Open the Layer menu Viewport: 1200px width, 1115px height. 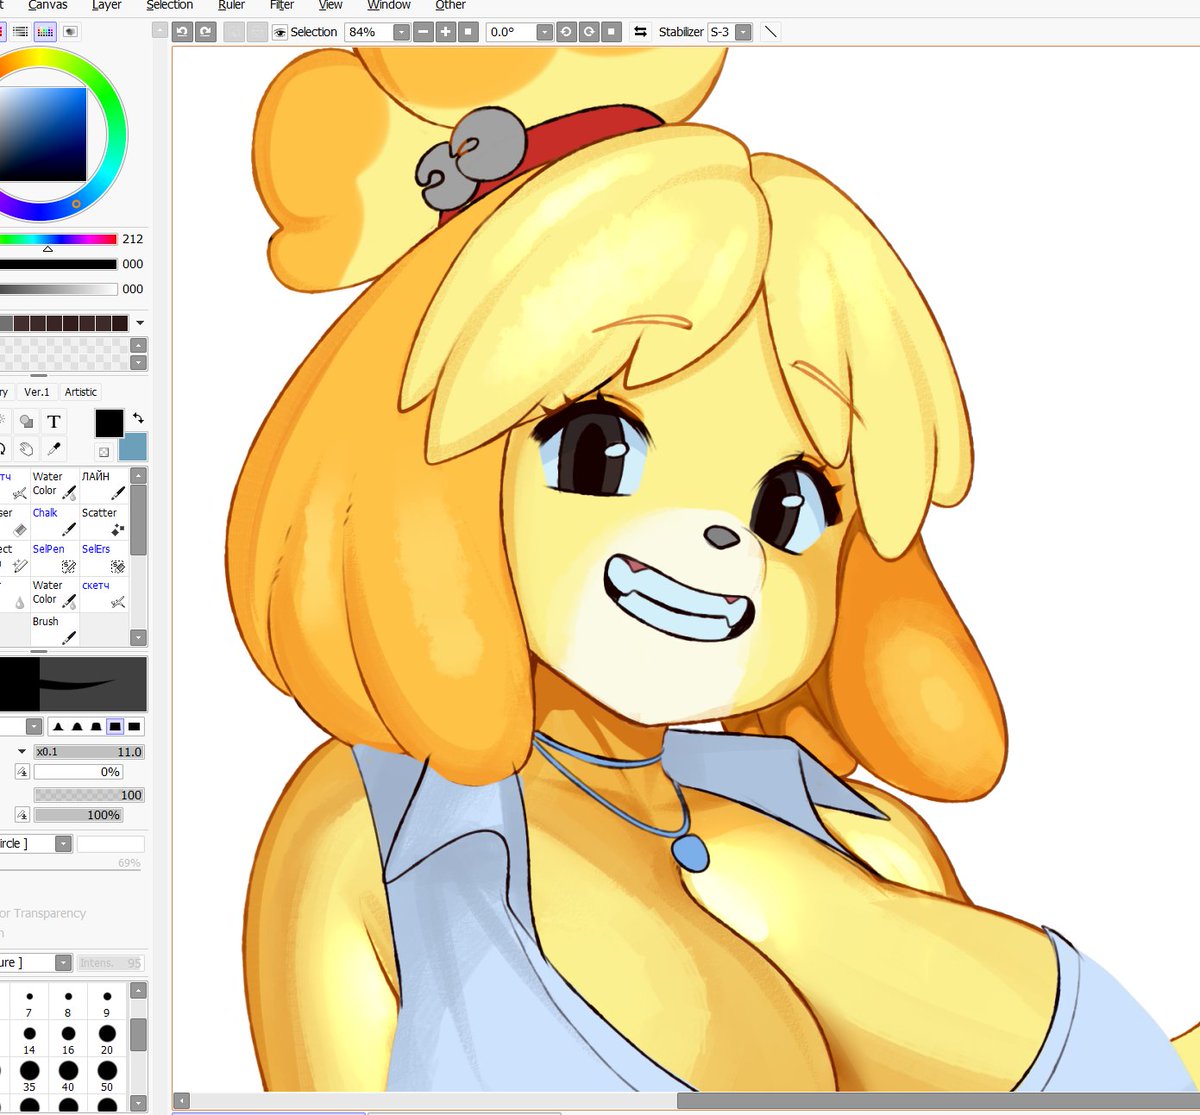(x=106, y=5)
